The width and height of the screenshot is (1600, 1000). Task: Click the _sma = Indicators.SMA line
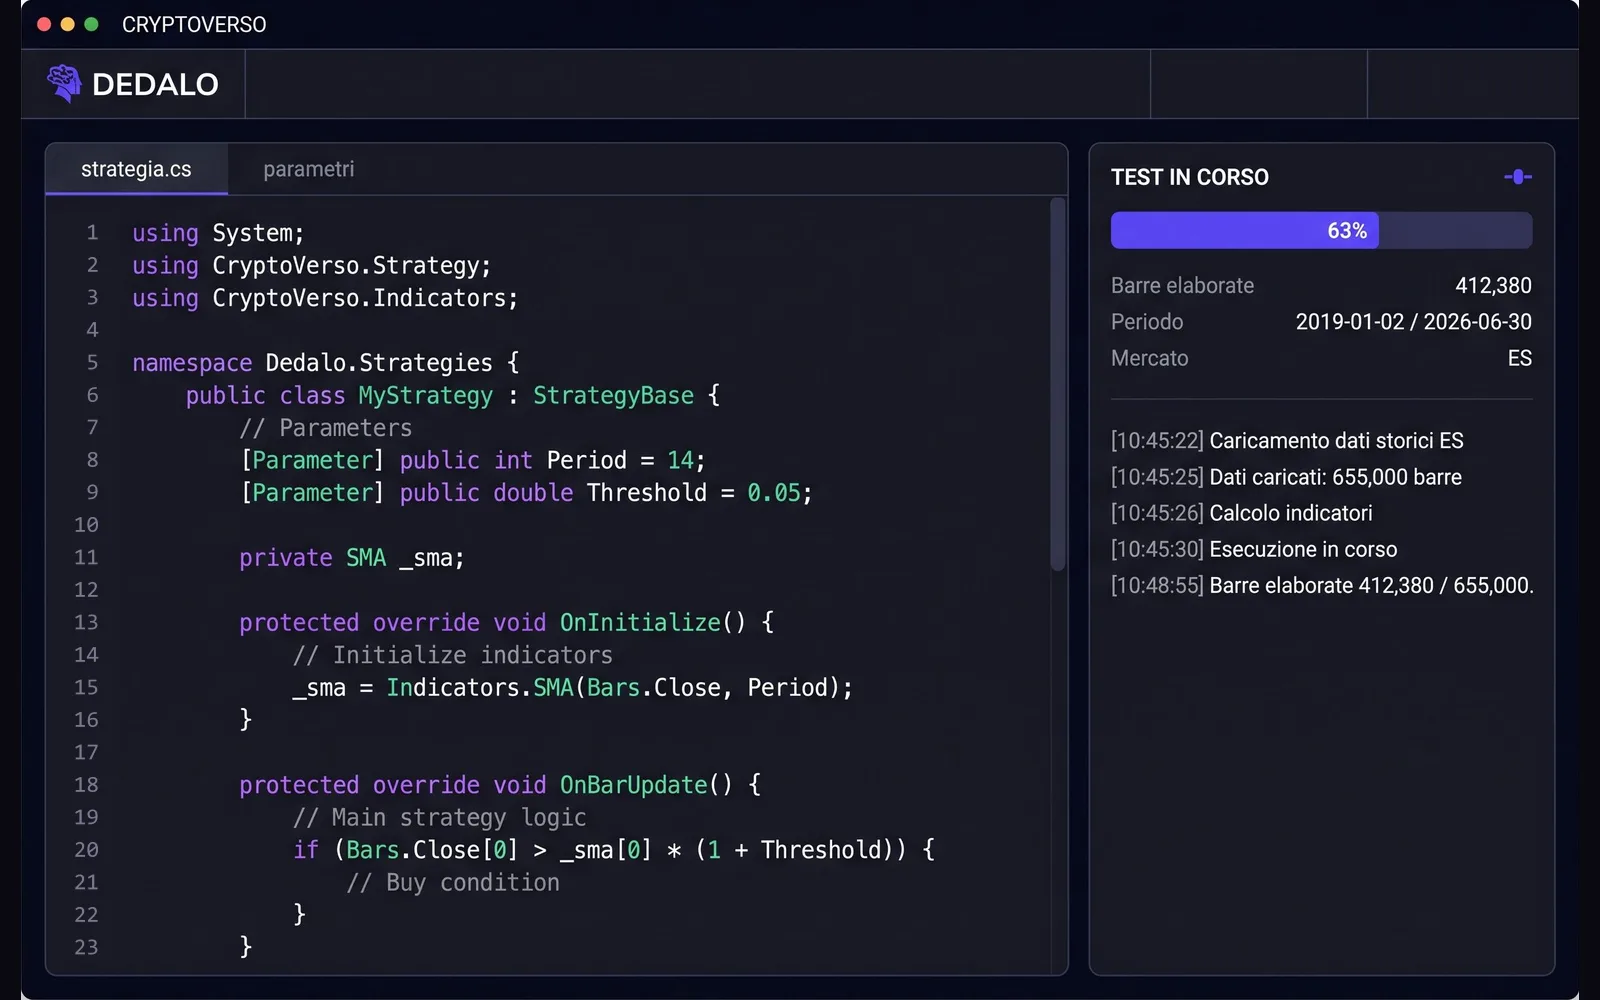click(x=572, y=688)
